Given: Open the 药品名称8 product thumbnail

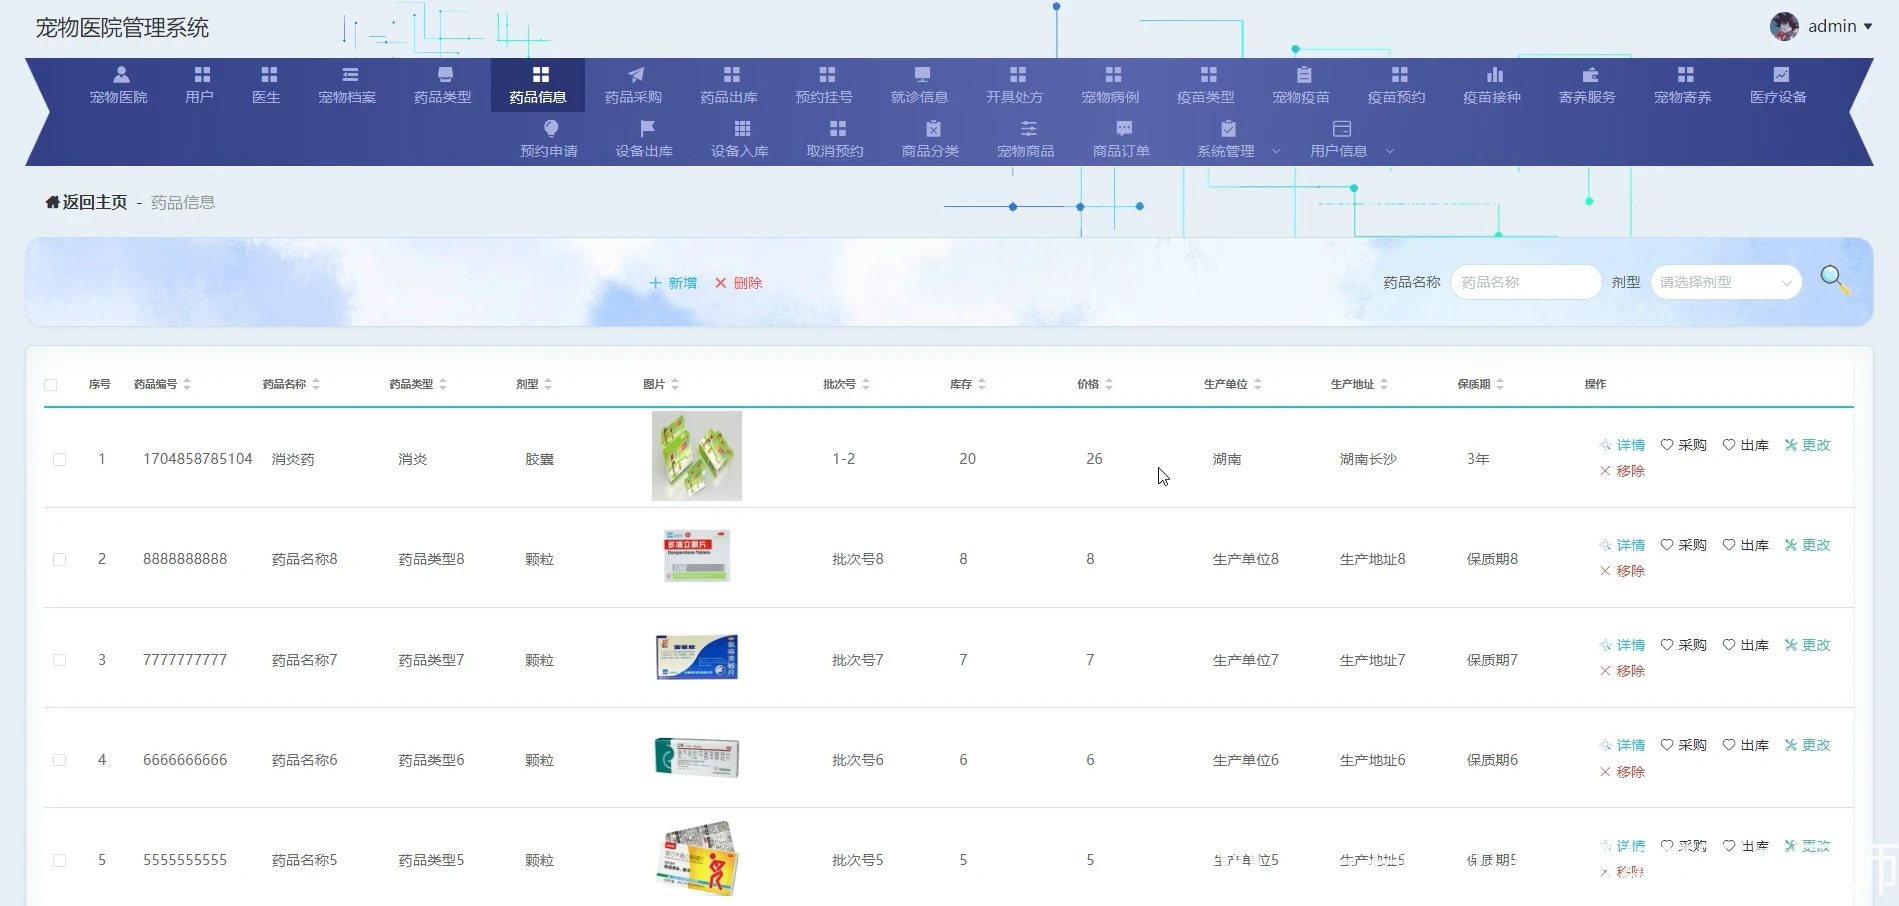Looking at the screenshot, I should tap(697, 556).
